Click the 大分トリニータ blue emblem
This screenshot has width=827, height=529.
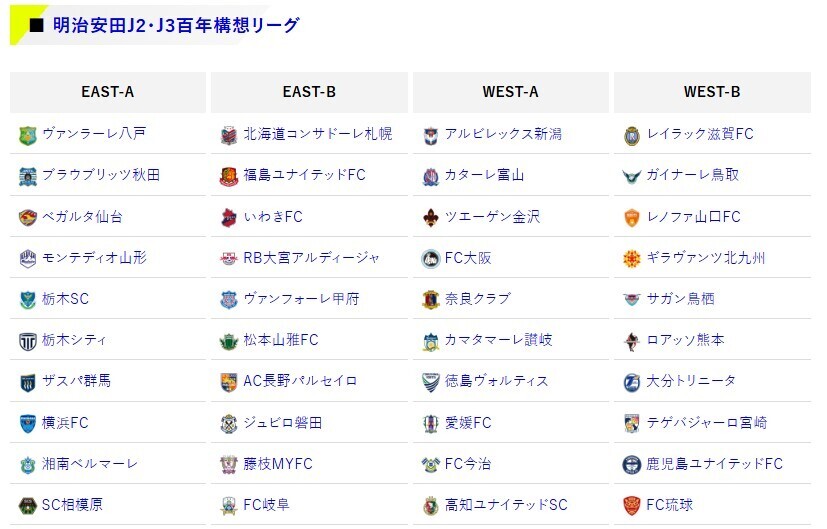[632, 382]
